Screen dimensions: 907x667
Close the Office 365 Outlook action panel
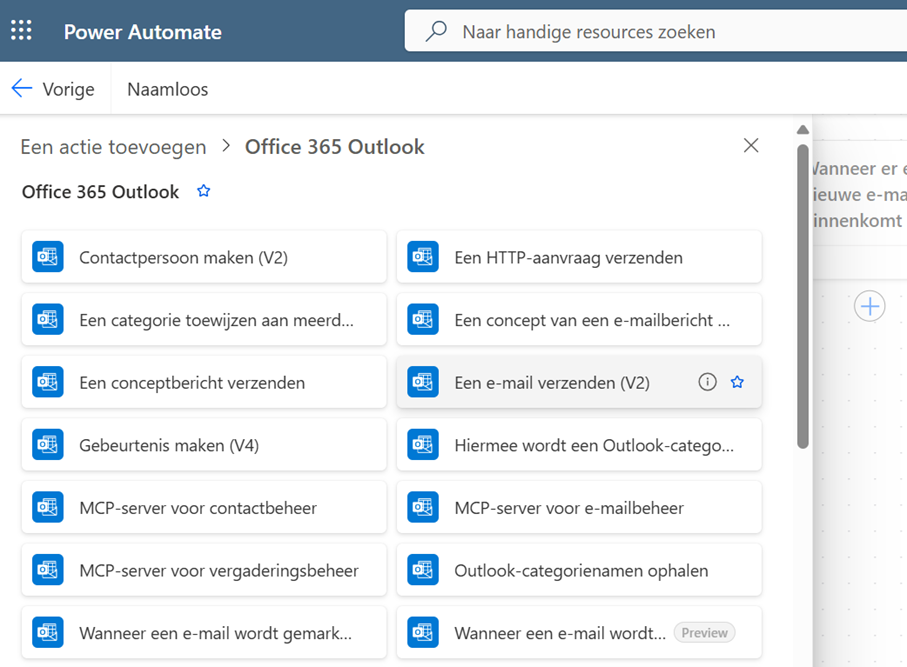coord(751,145)
